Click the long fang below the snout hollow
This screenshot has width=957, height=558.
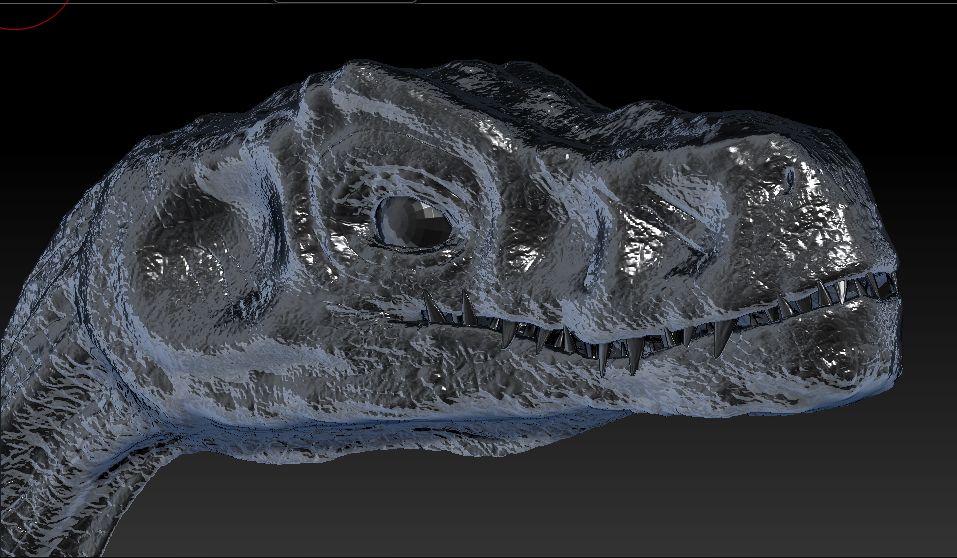(x=719, y=337)
